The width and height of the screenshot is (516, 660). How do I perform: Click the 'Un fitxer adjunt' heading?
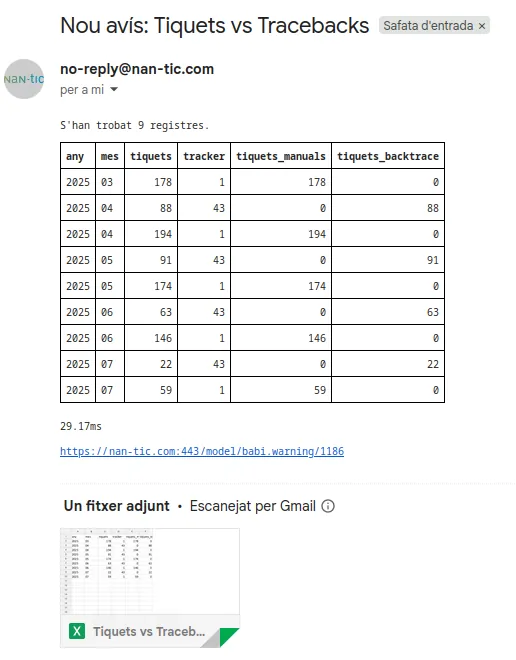tap(117, 506)
